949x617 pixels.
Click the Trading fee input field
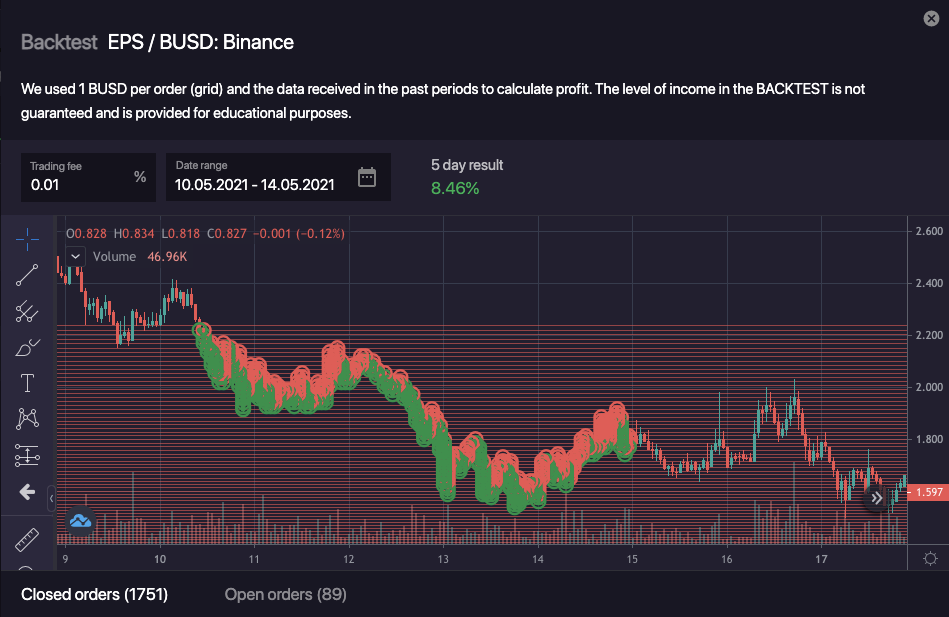coord(78,184)
